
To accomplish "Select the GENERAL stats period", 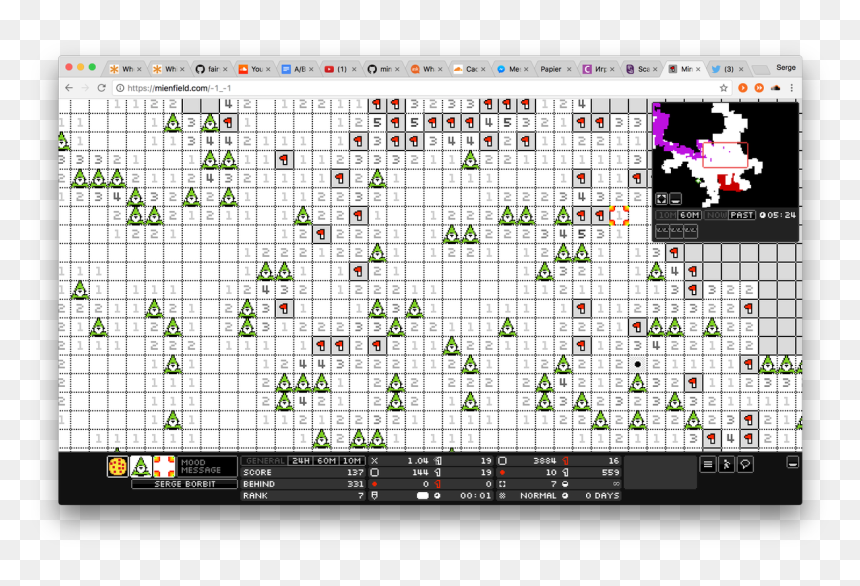I will coord(265,461).
